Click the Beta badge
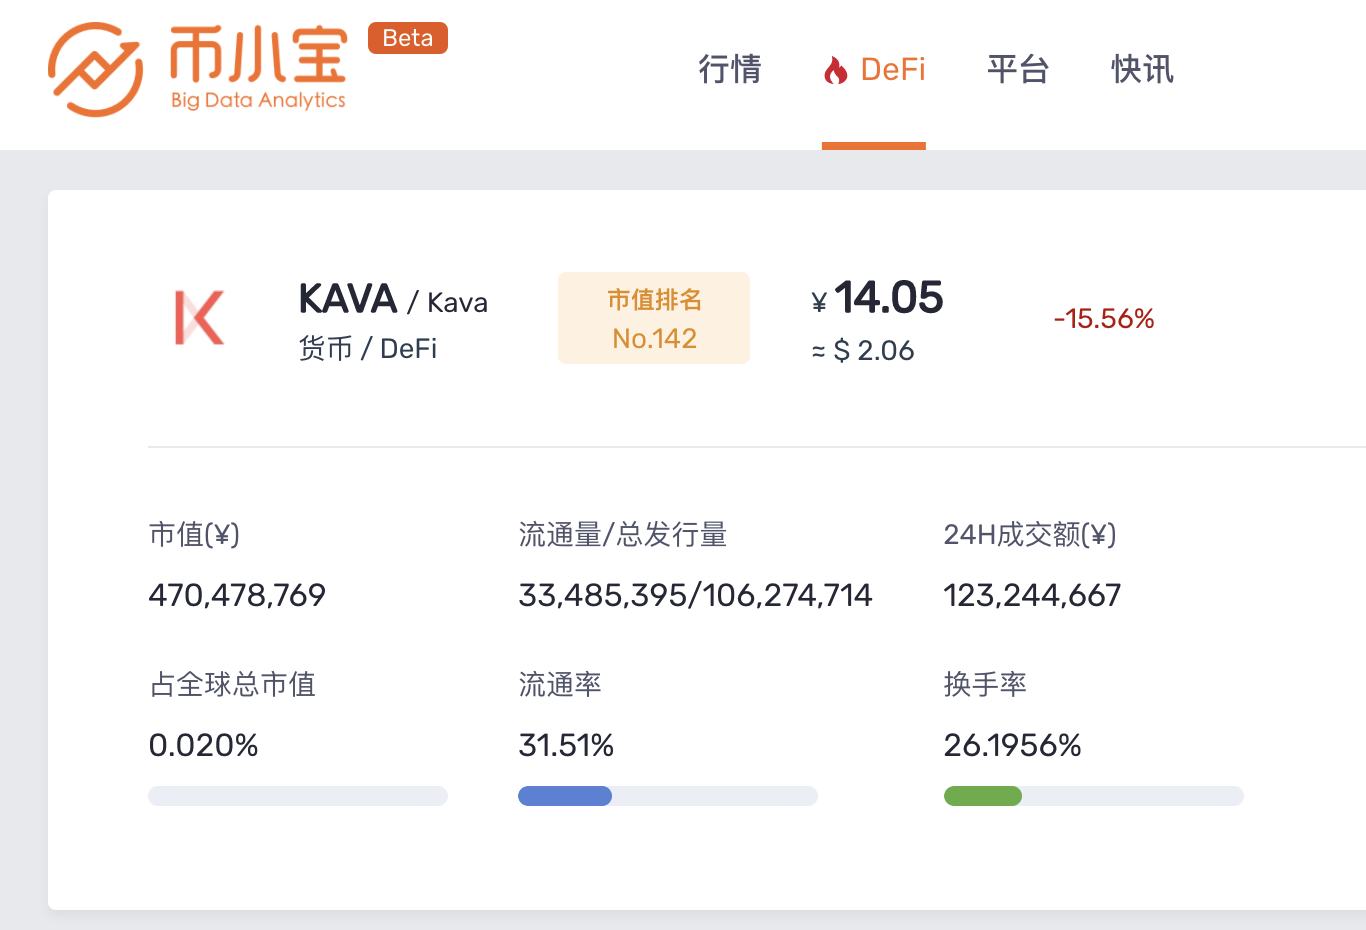The image size is (1366, 930). (x=408, y=38)
